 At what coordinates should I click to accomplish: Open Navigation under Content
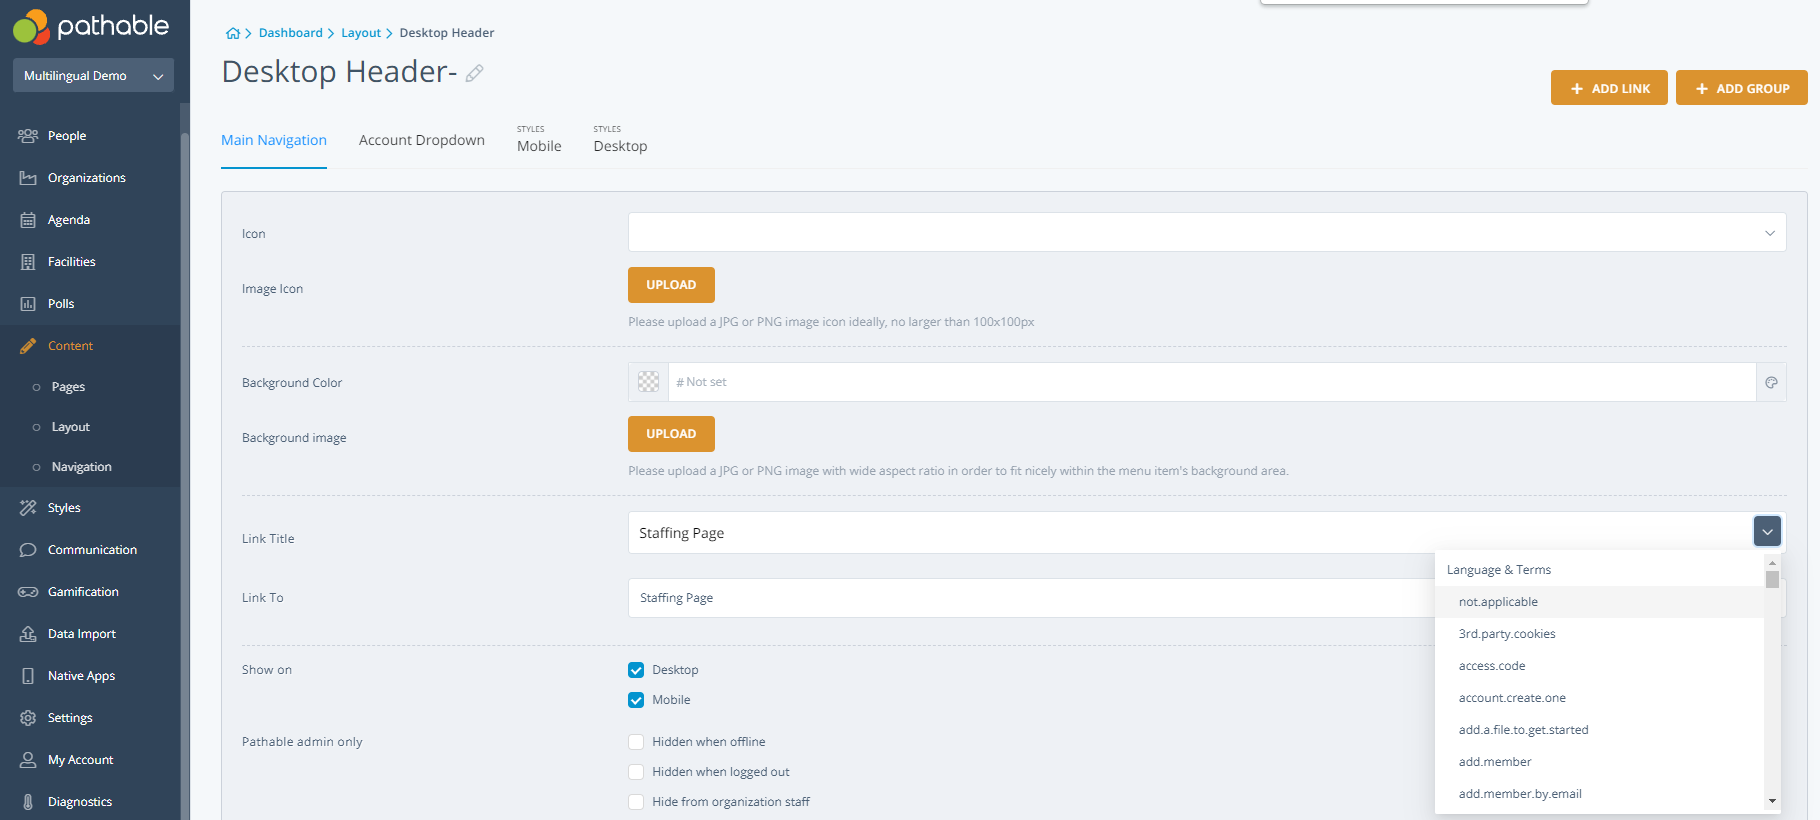[82, 467]
